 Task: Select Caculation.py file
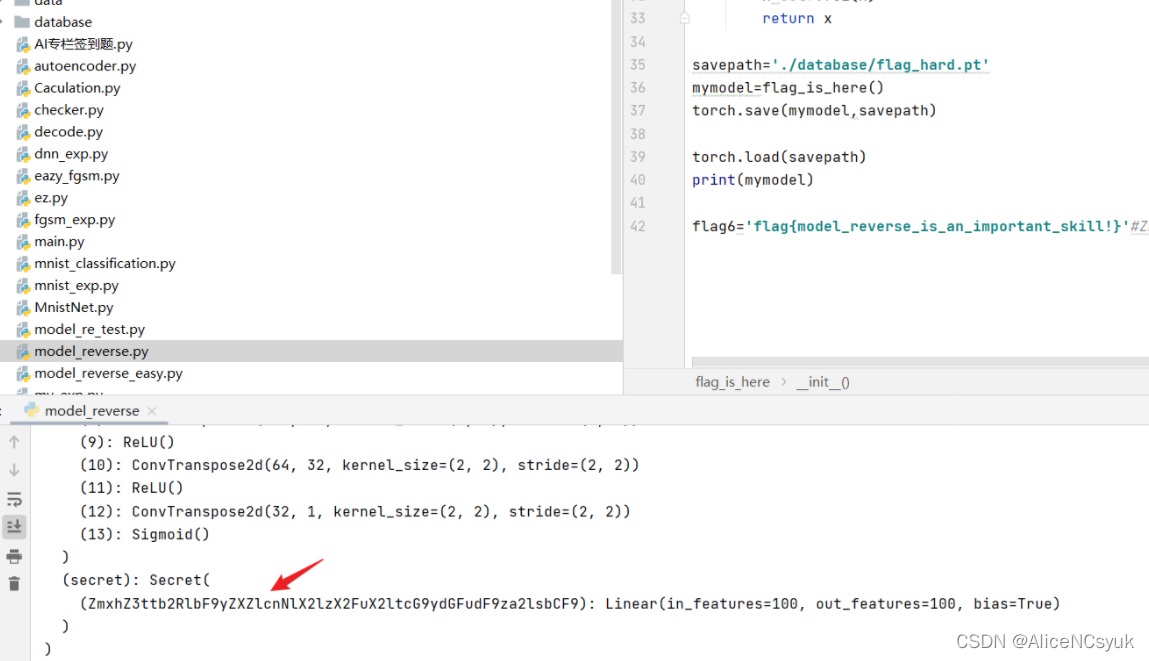(x=77, y=88)
